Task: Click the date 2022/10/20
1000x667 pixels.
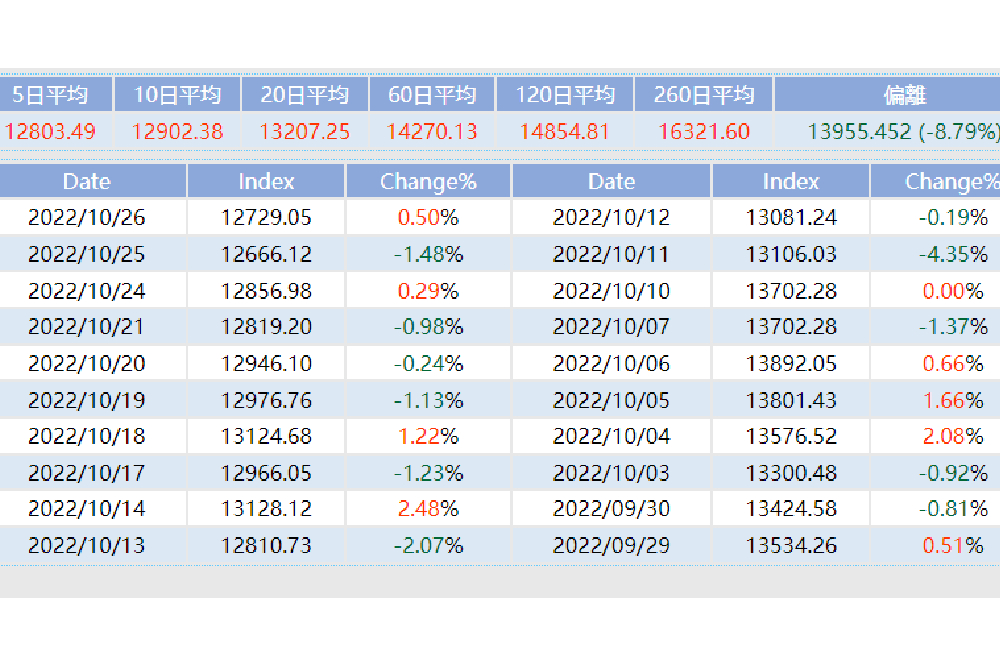Action: [x=87, y=363]
